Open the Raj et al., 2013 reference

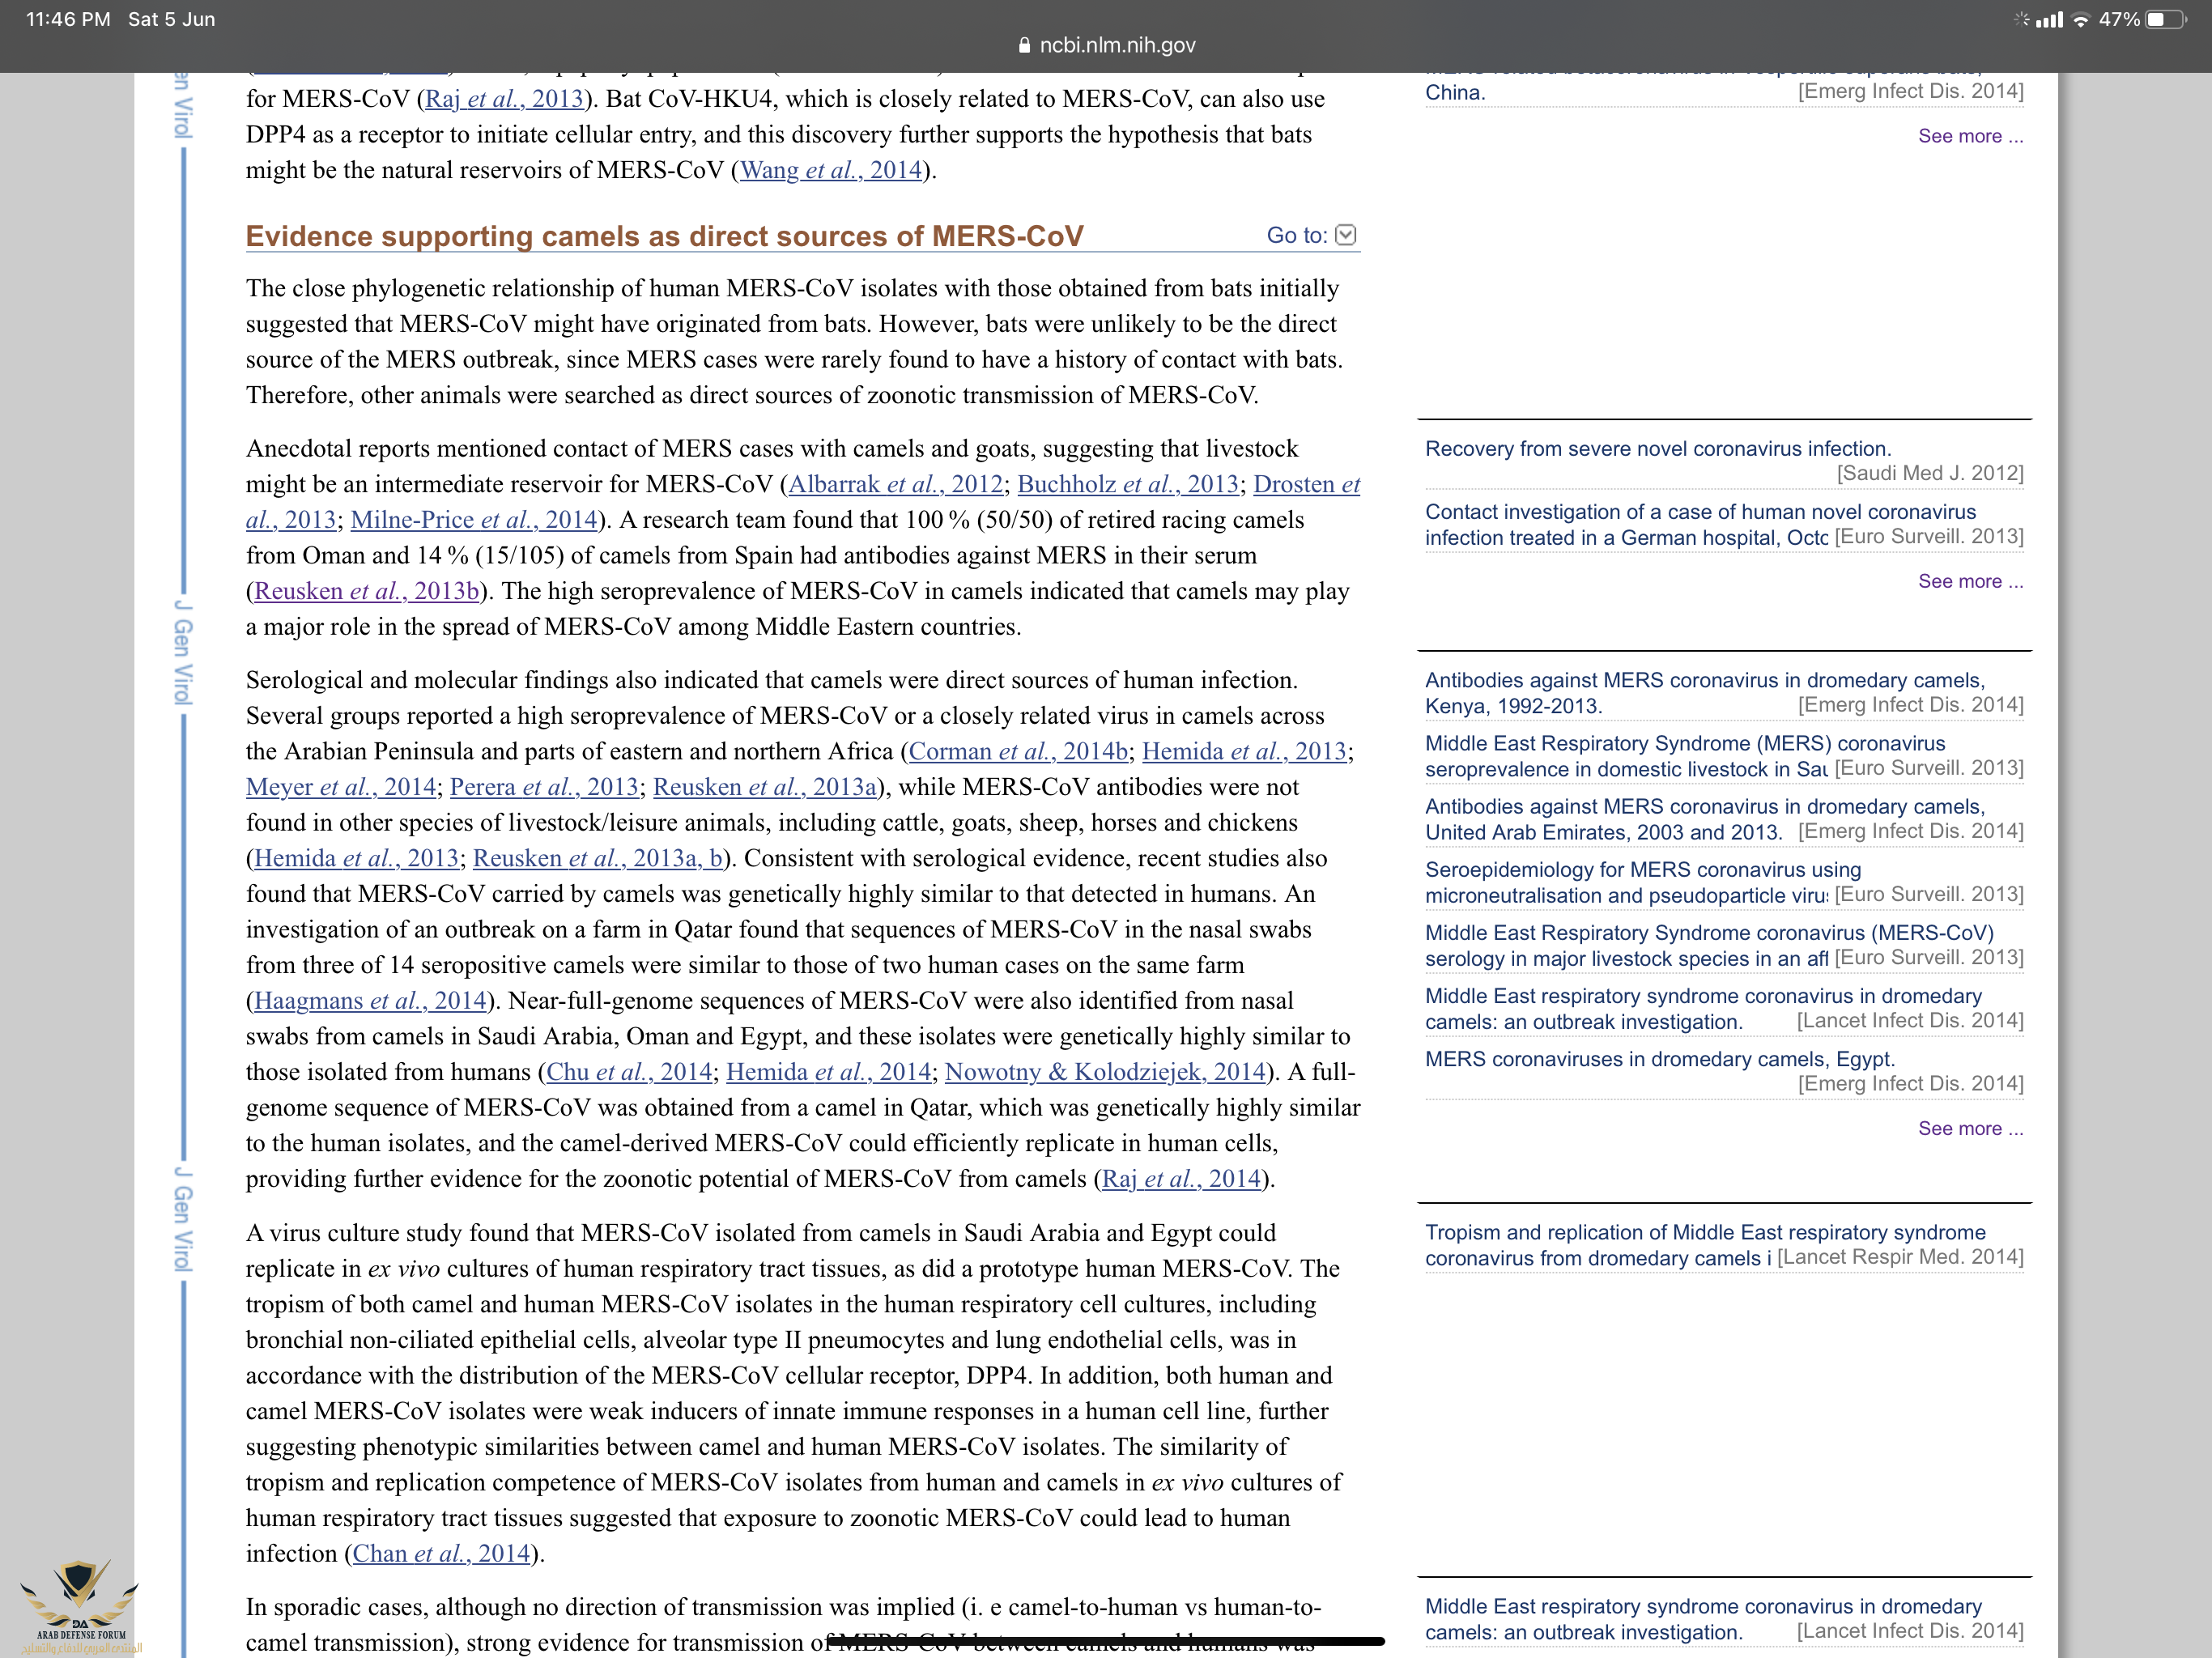tap(504, 99)
